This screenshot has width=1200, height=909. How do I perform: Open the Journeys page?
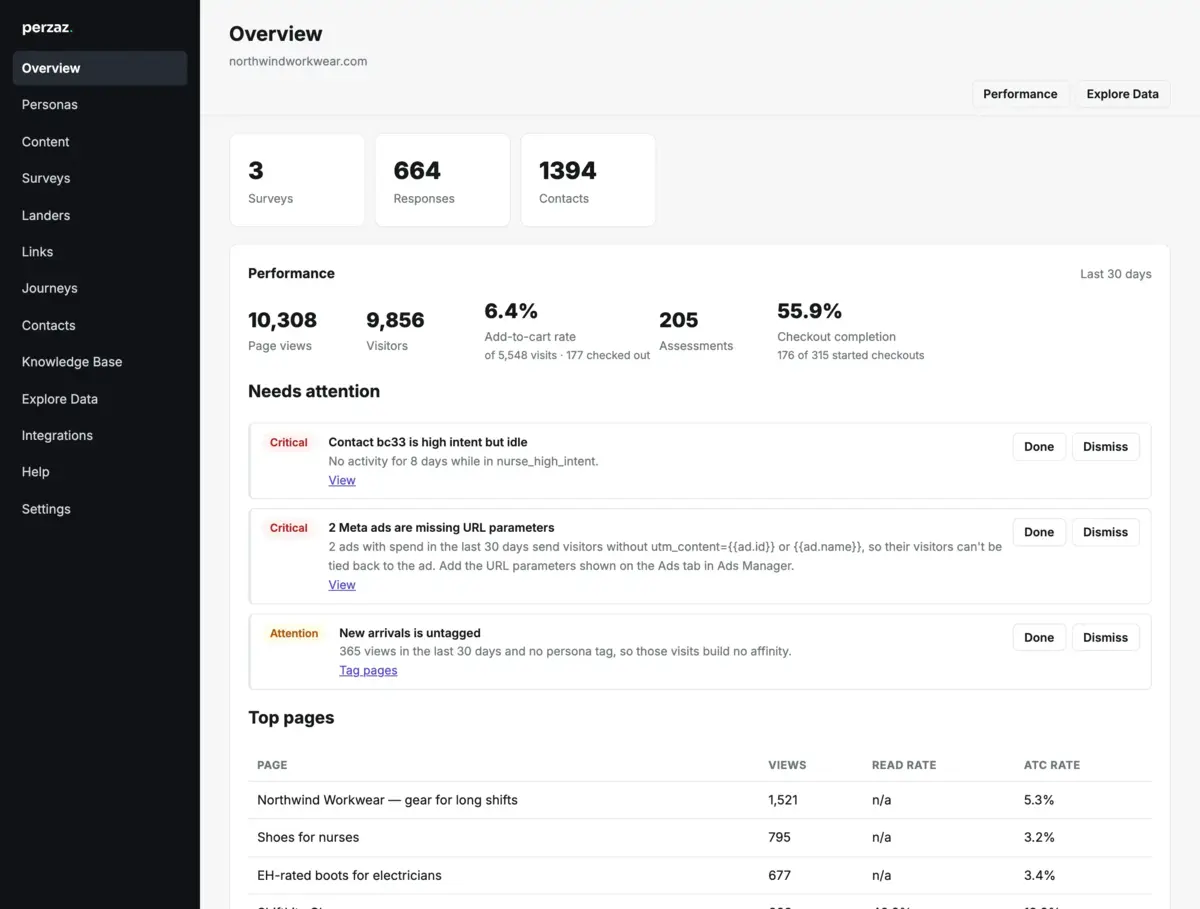(100, 288)
